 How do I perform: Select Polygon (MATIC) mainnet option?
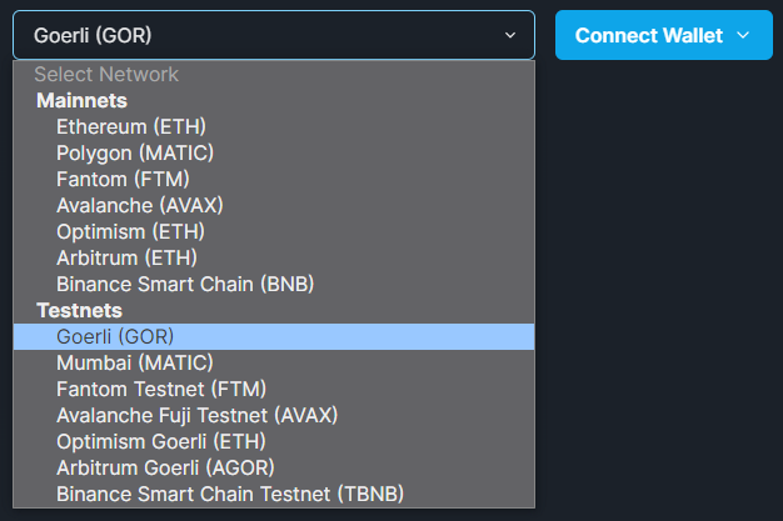point(135,153)
